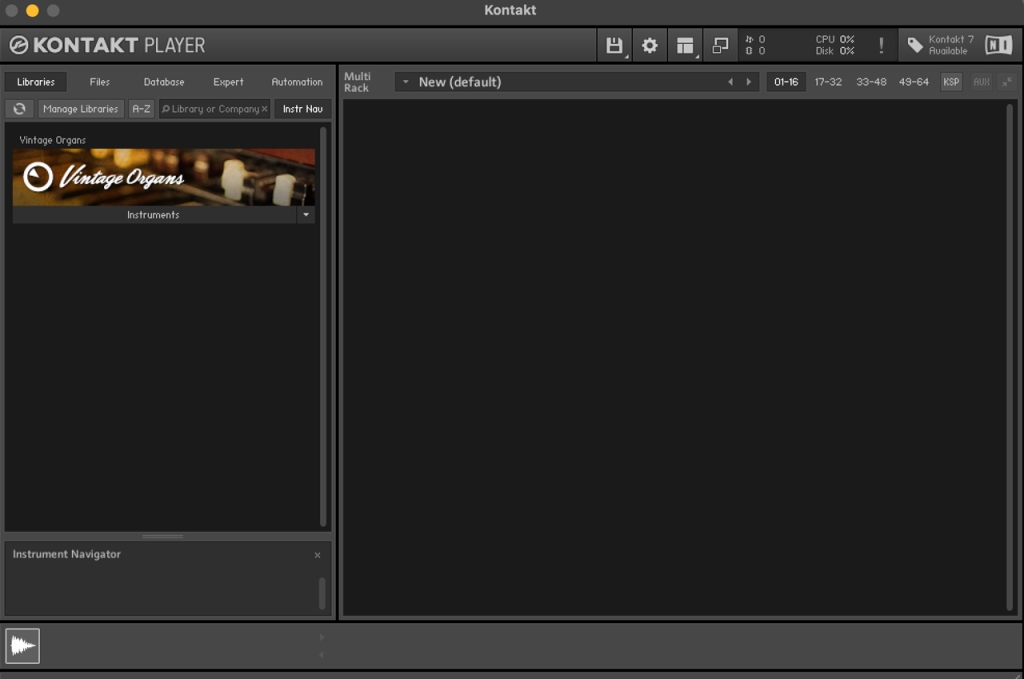Click Manage Libraries button
The image size is (1024, 679).
point(81,109)
